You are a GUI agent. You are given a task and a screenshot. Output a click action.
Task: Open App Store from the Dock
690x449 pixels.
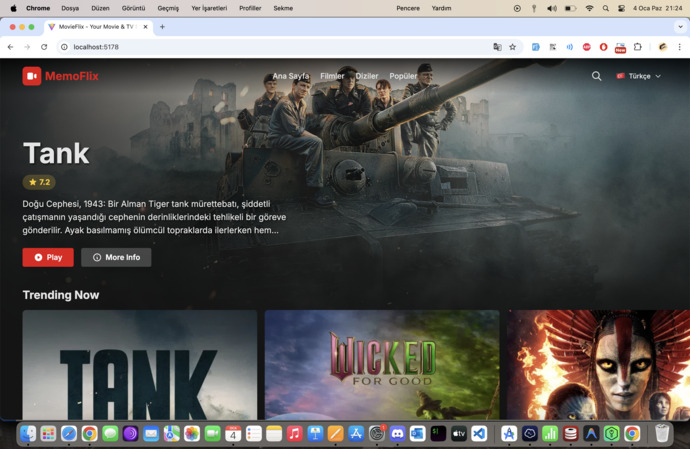pos(356,434)
